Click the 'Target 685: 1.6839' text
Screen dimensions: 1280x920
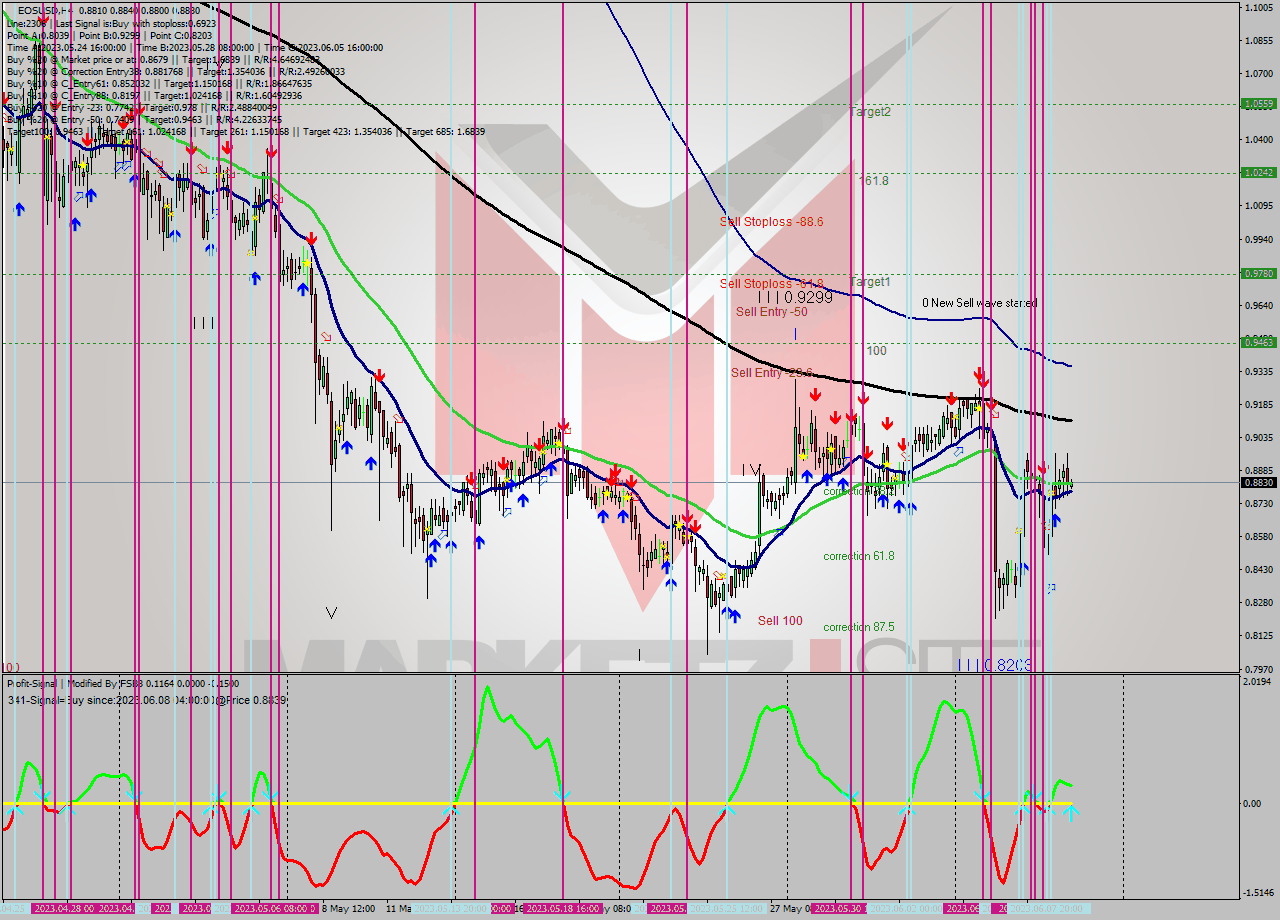coord(446,131)
